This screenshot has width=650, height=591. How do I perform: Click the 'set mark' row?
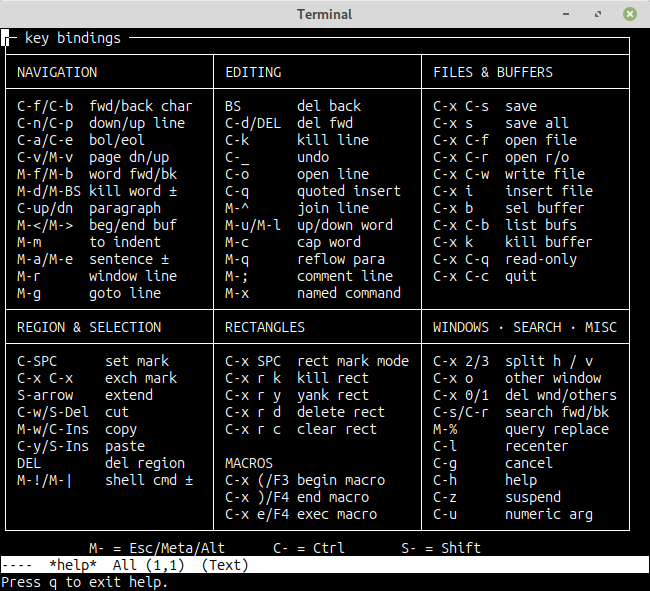(x=93, y=361)
